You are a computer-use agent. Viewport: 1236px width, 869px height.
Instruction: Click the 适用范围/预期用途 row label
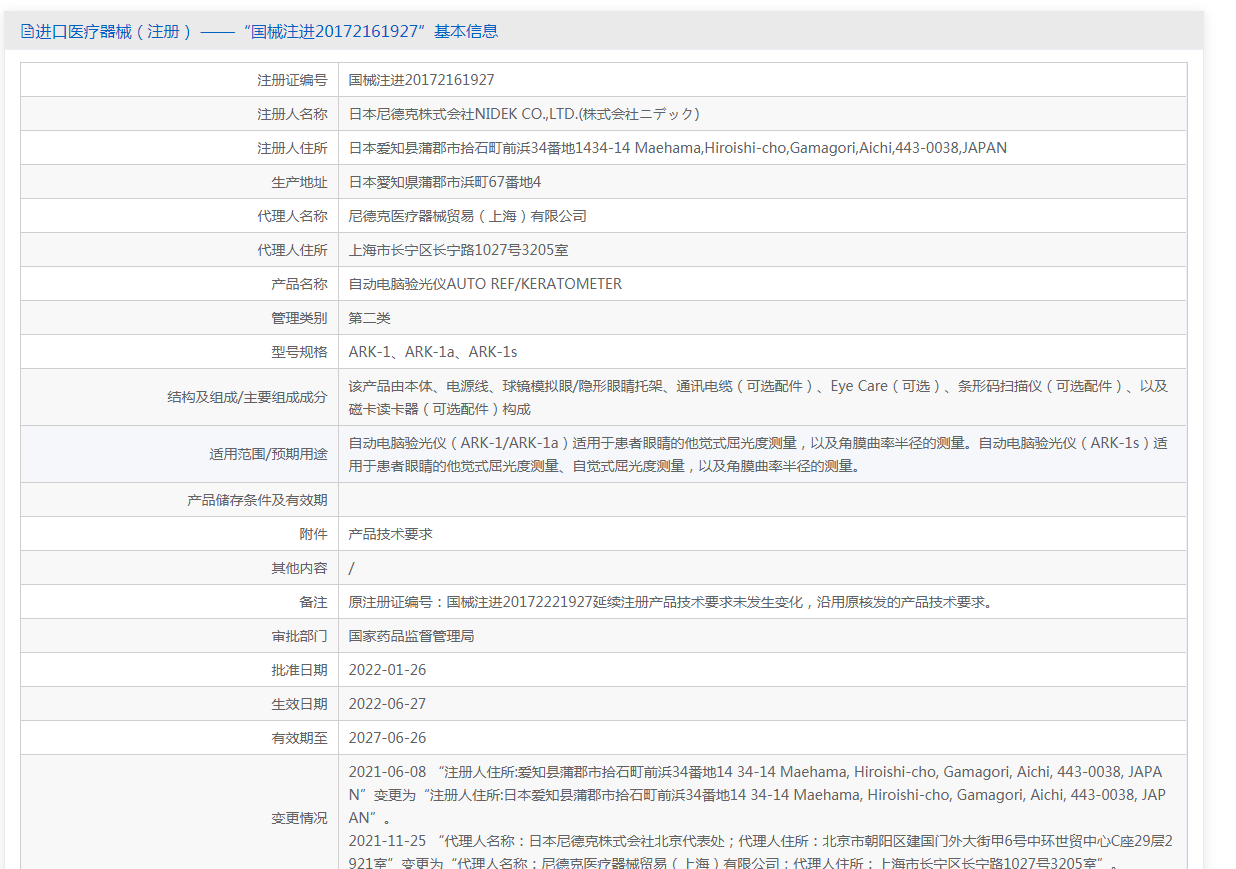[267, 454]
